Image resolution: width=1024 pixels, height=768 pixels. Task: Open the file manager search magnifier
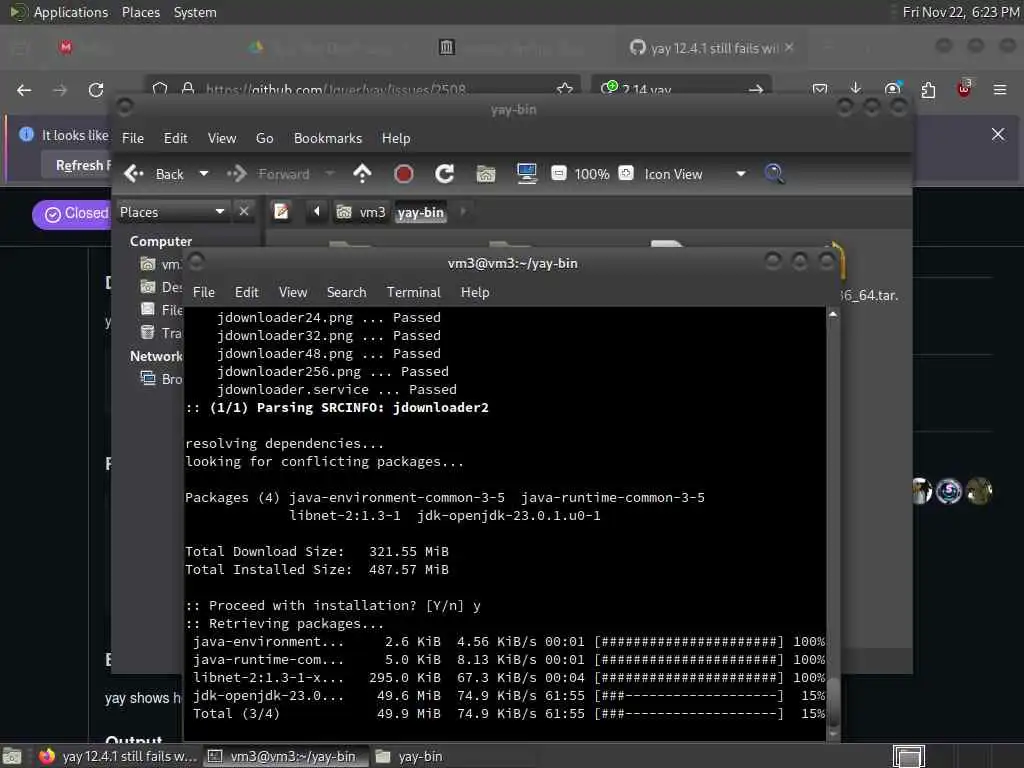(x=775, y=174)
